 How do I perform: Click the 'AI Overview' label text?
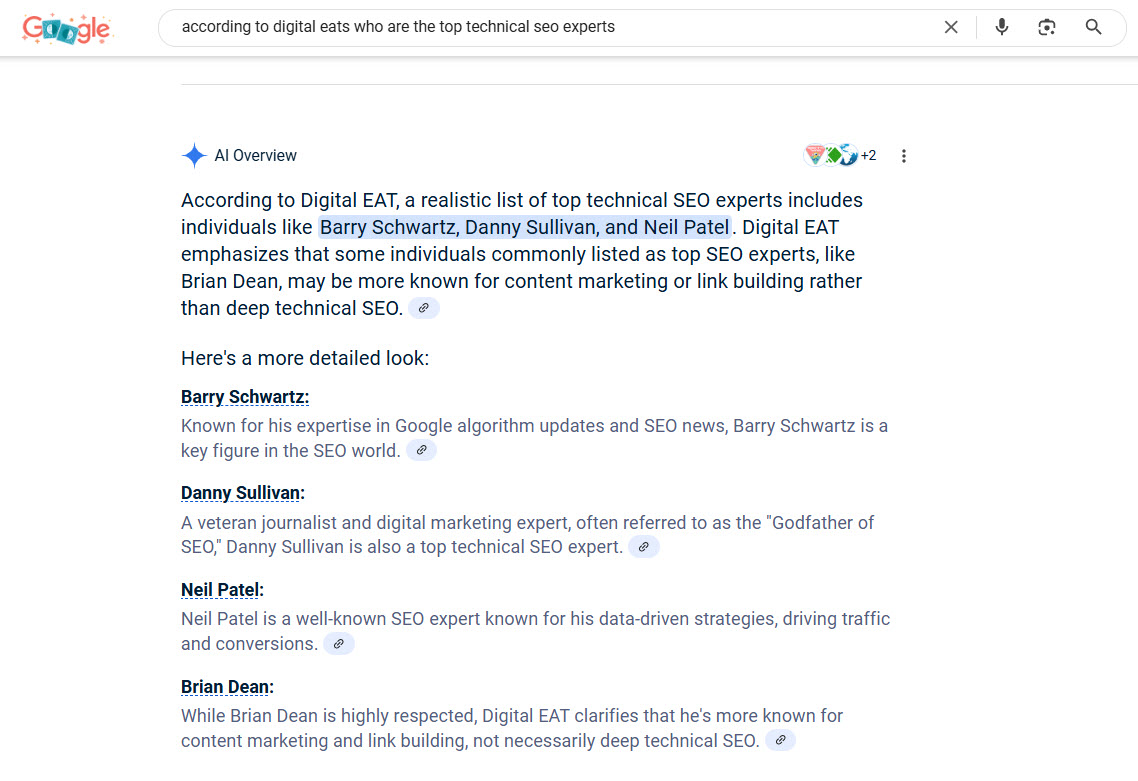coord(255,156)
